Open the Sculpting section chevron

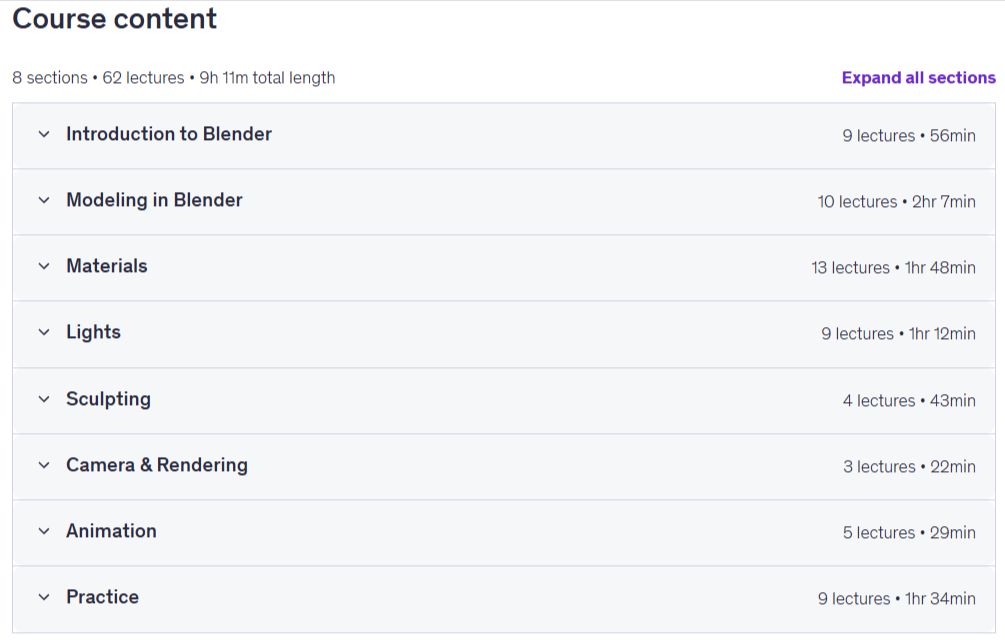(44, 399)
